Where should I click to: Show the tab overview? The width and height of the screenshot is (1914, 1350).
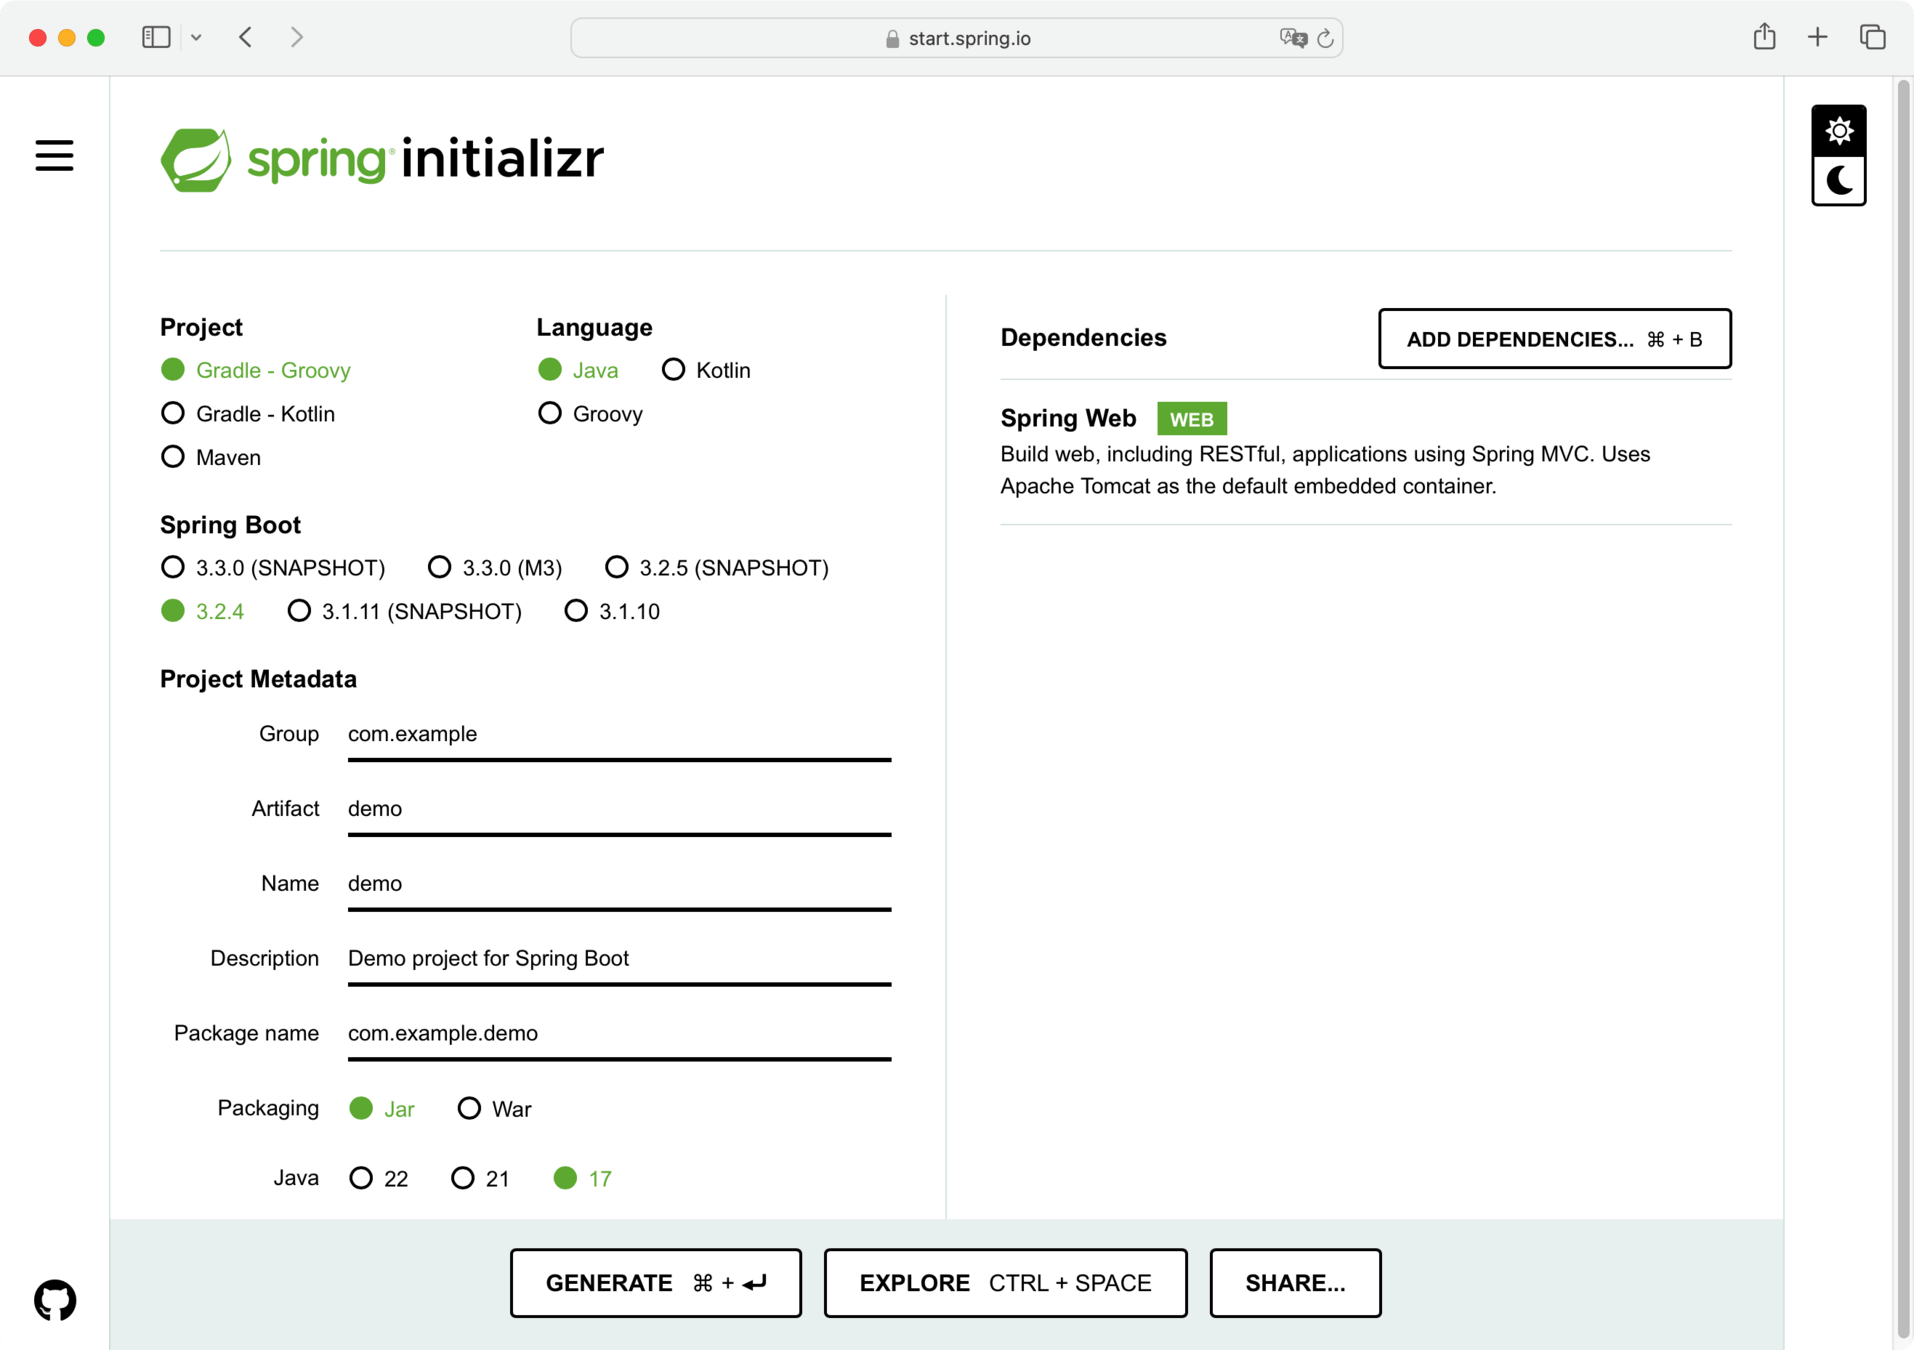1872,38
